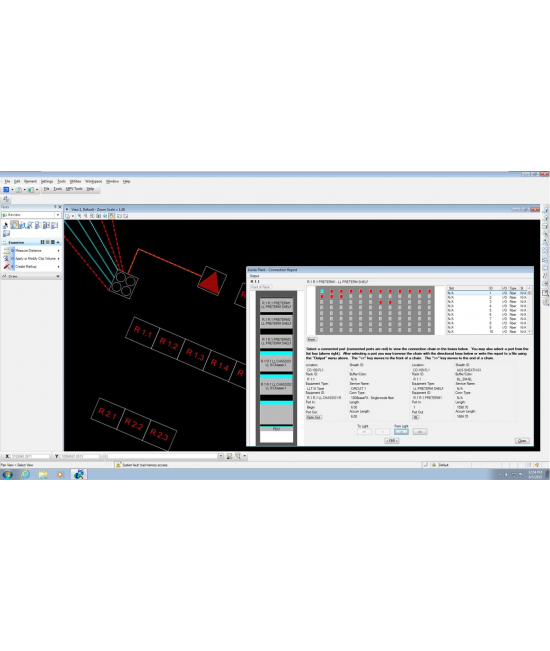
Task: Open the MPV Tools menu
Action: [74, 189]
